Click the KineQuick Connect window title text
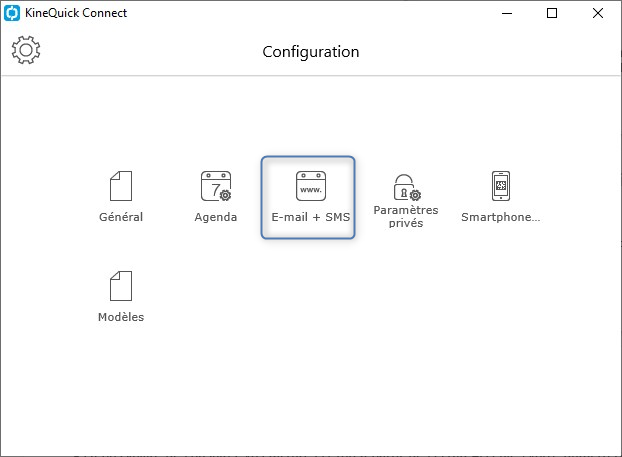Viewport: 622px width, 457px height. (76, 13)
